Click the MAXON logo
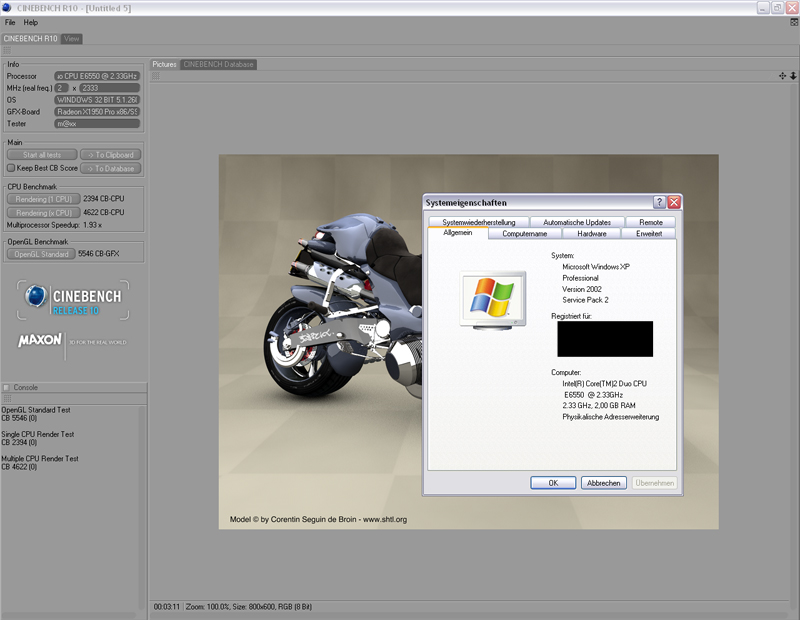This screenshot has height=620, width=800. click(x=40, y=340)
